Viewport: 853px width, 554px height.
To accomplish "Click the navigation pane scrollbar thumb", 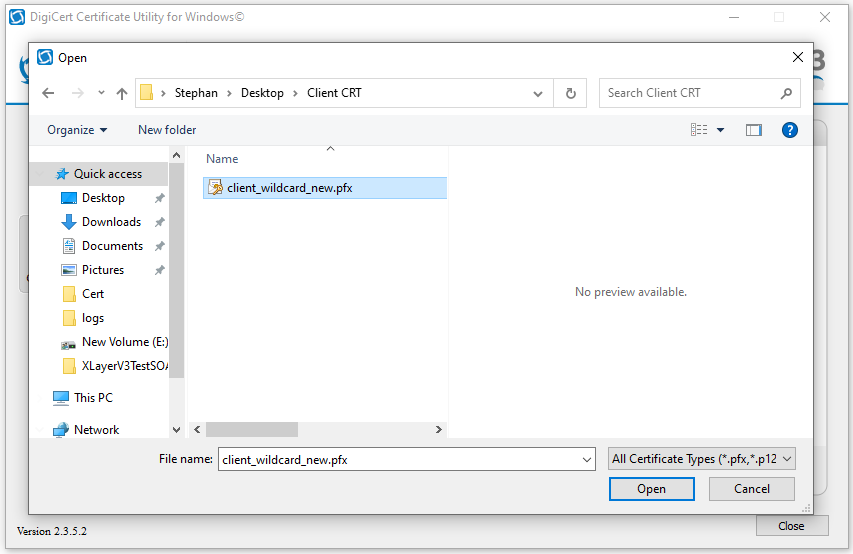I will click(x=176, y=269).
